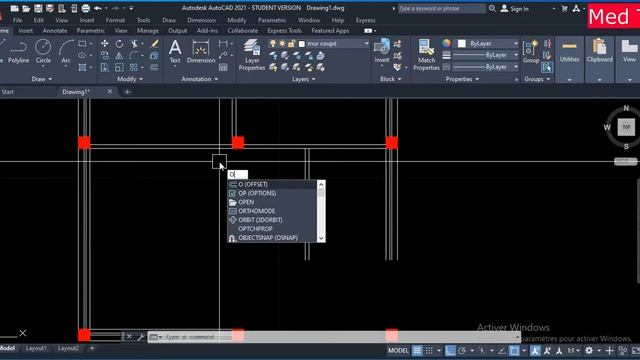Screen dimensions: 640x360
Task: Click Match Properties tool
Action: click(426, 55)
